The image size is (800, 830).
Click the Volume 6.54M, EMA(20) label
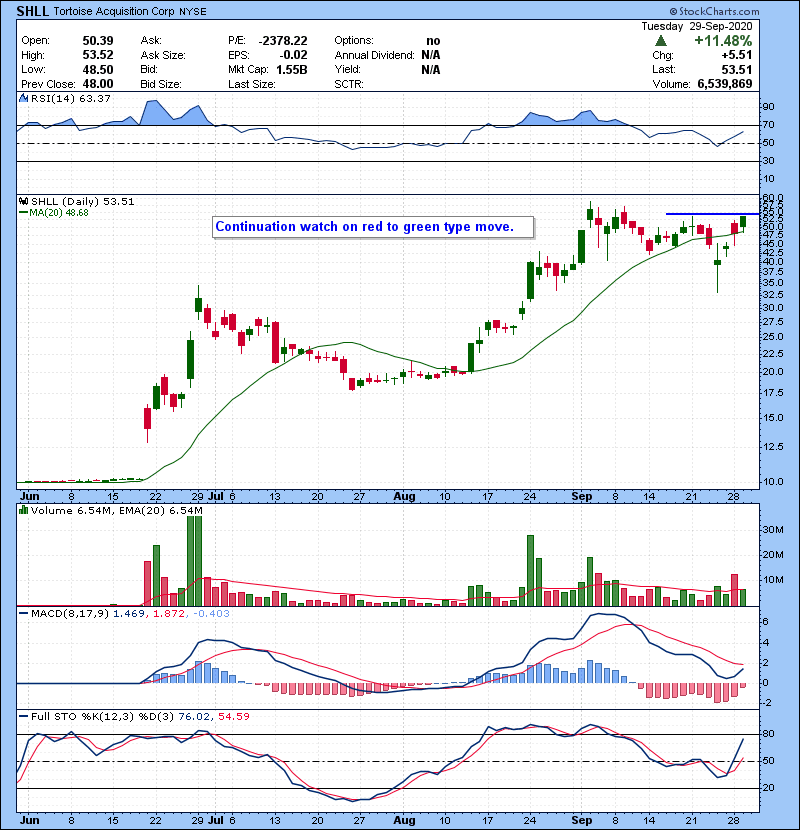[x=116, y=511]
